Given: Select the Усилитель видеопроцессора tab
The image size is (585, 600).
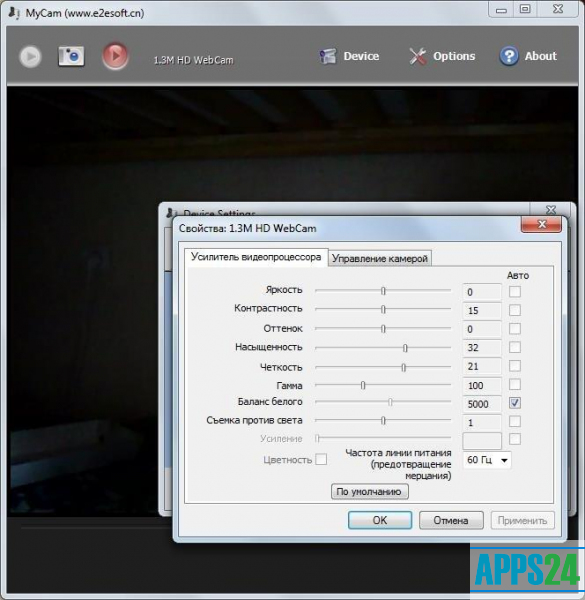Looking at the screenshot, I should (x=256, y=257).
